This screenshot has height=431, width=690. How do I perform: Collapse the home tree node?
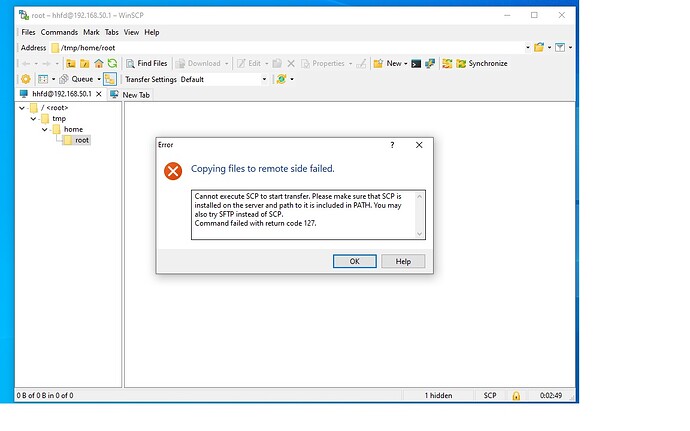(44, 129)
